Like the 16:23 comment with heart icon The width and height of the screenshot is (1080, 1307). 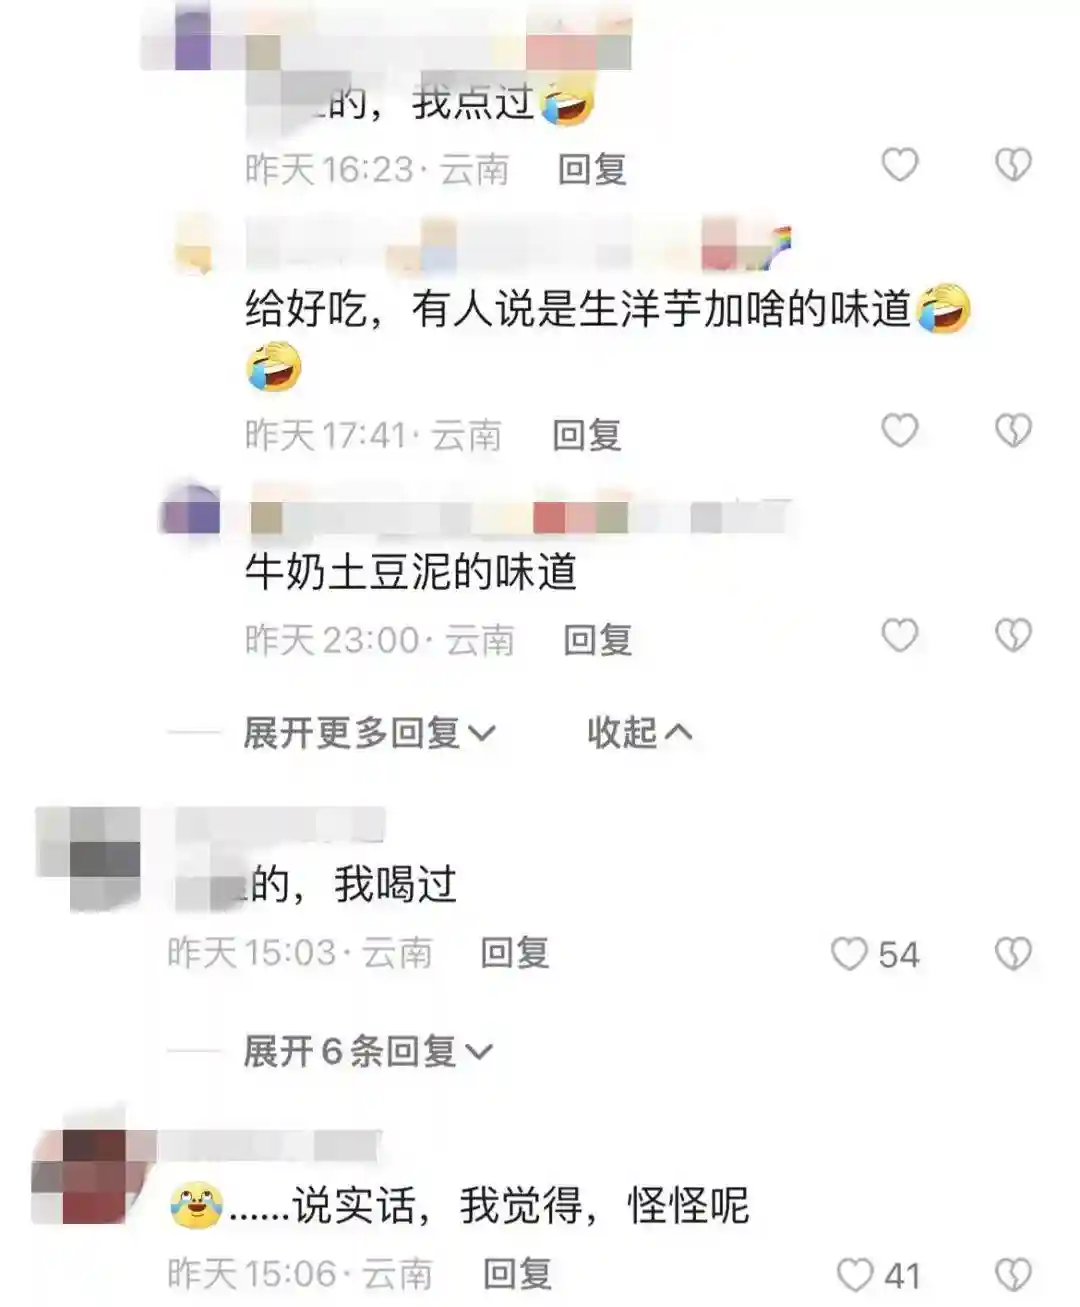tap(899, 165)
